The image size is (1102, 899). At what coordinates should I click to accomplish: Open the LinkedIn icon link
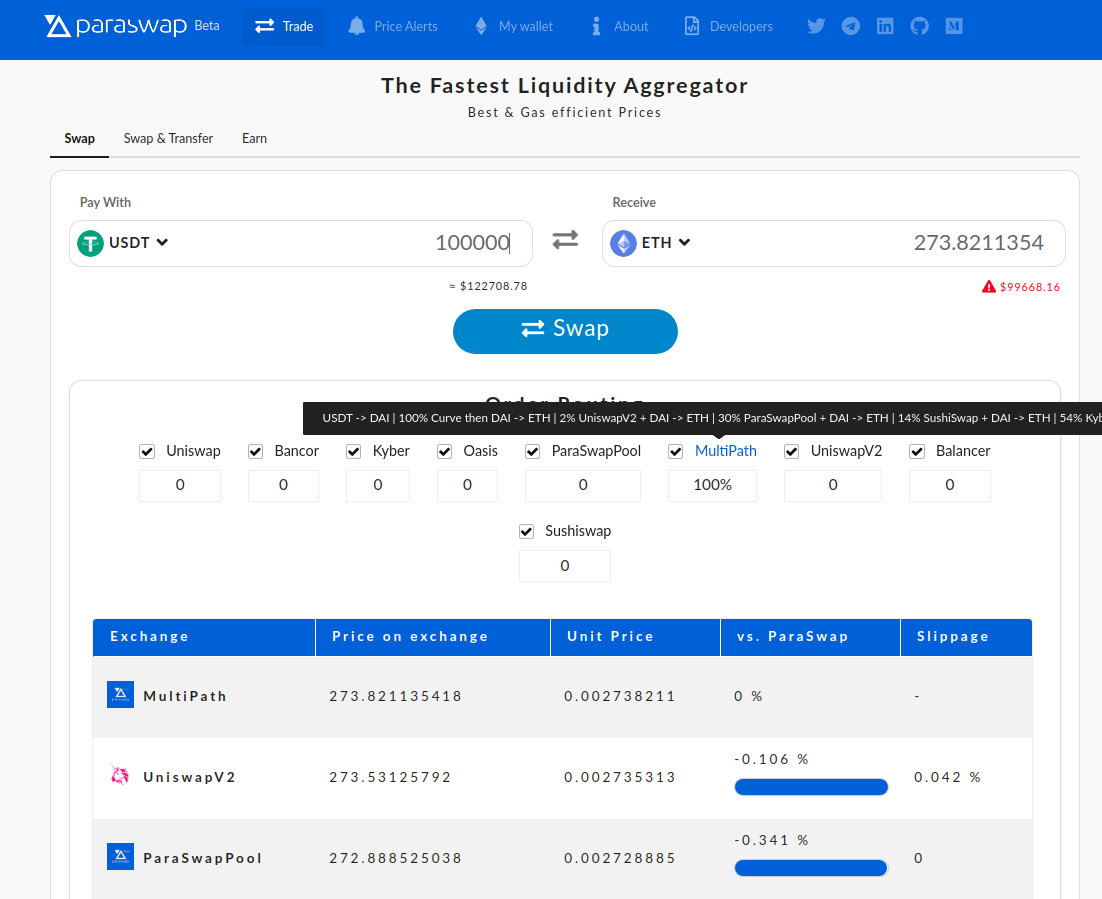tap(885, 26)
